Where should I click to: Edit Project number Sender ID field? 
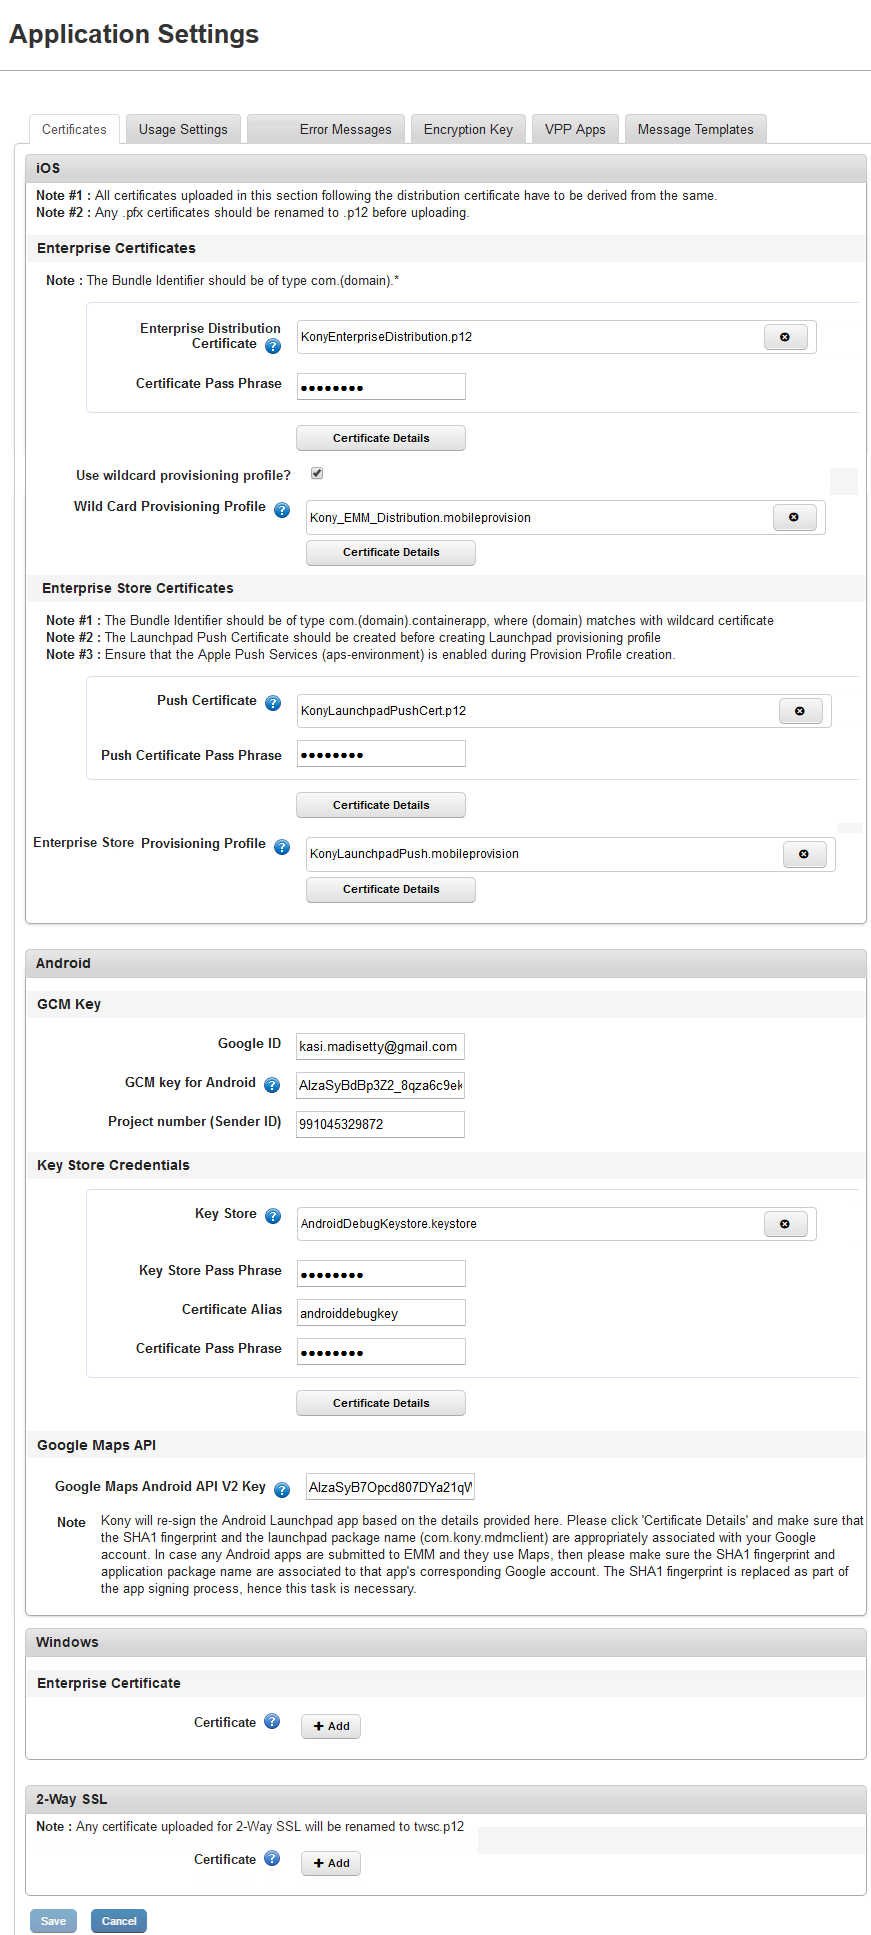[x=381, y=1124]
